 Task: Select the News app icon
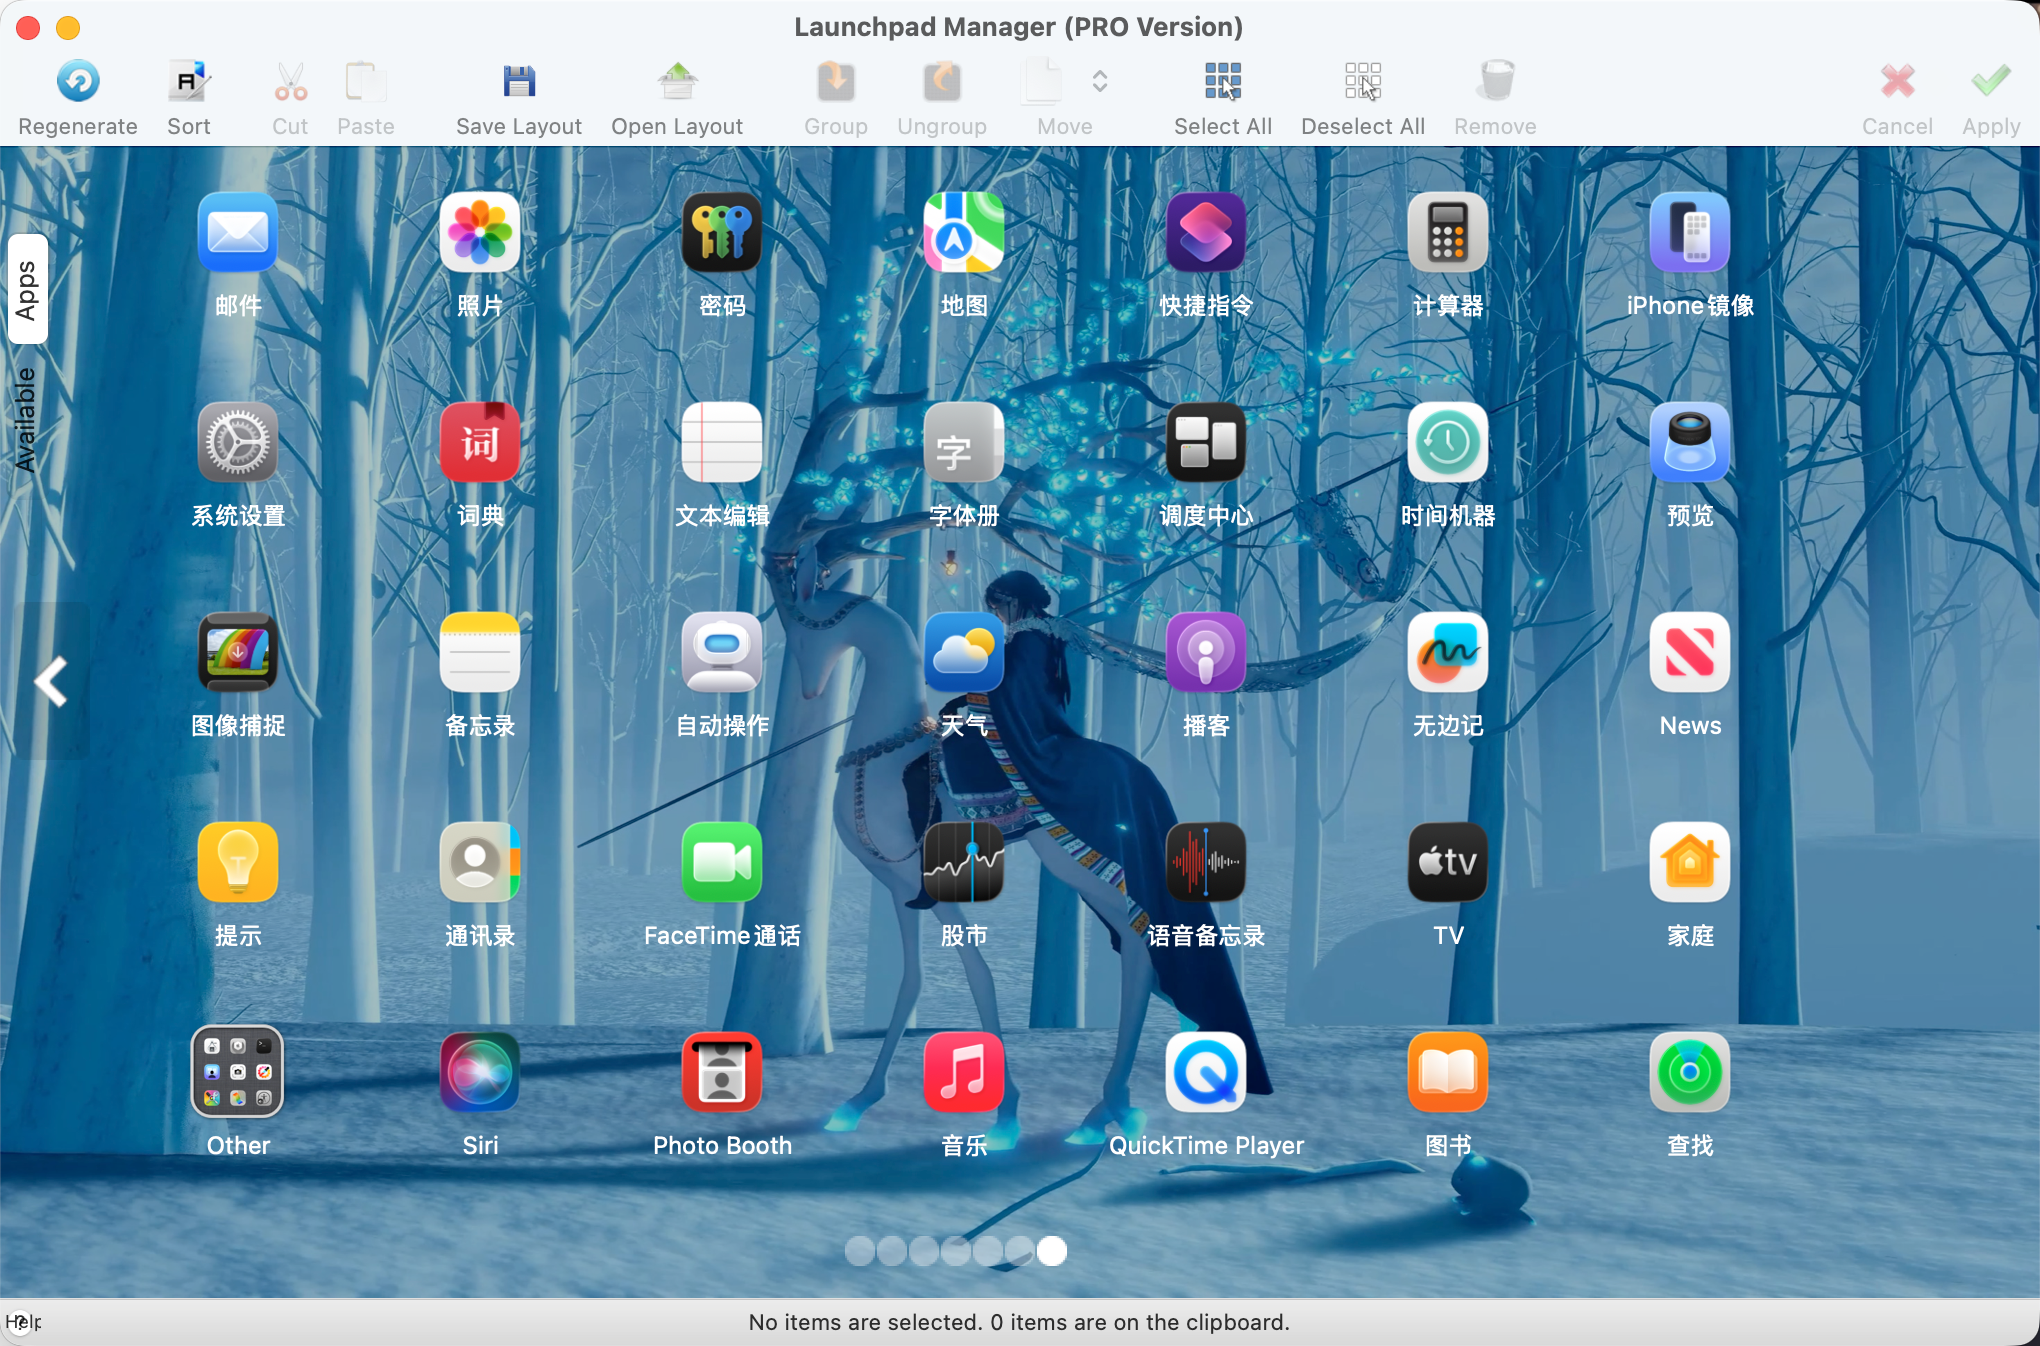click(1689, 653)
